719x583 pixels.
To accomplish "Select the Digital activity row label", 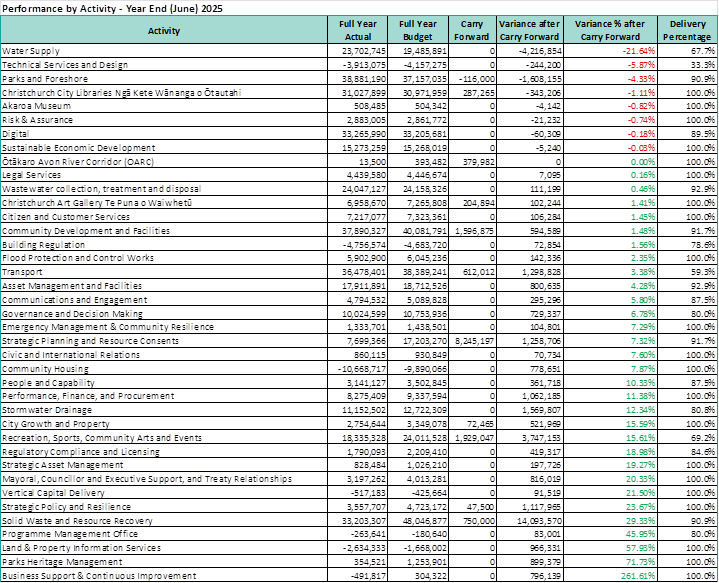I will (16, 132).
